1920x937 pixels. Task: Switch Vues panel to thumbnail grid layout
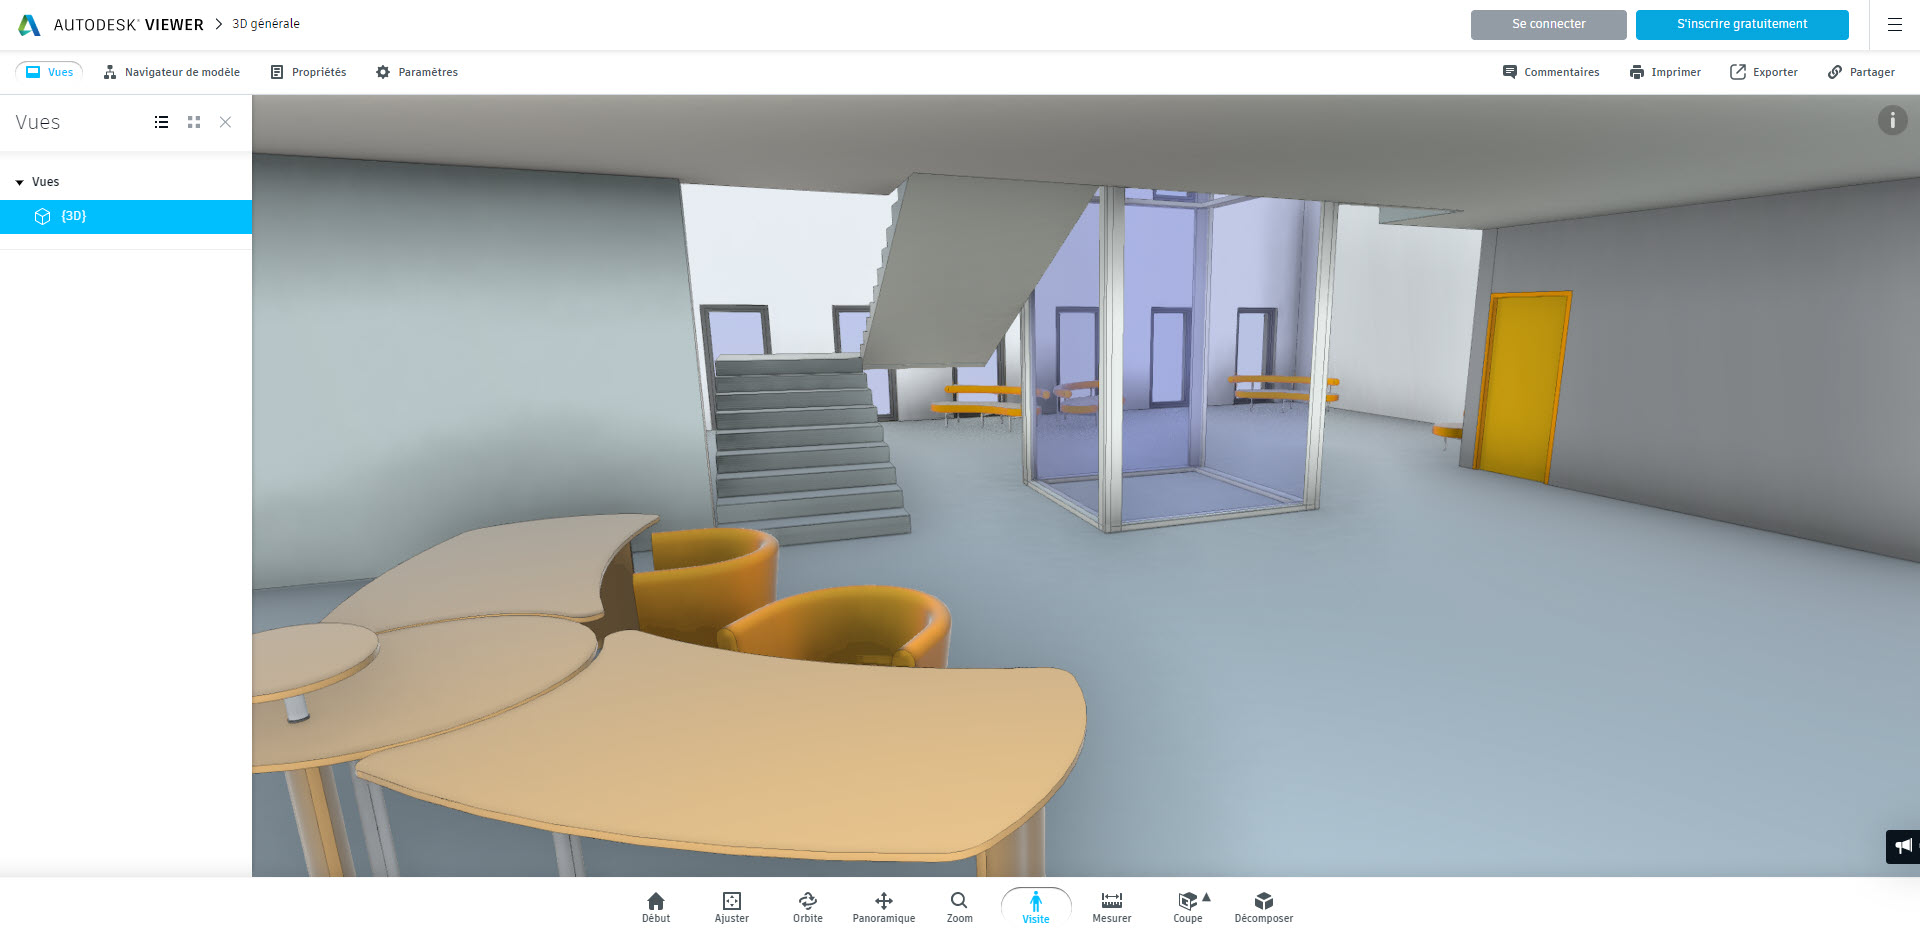194,122
